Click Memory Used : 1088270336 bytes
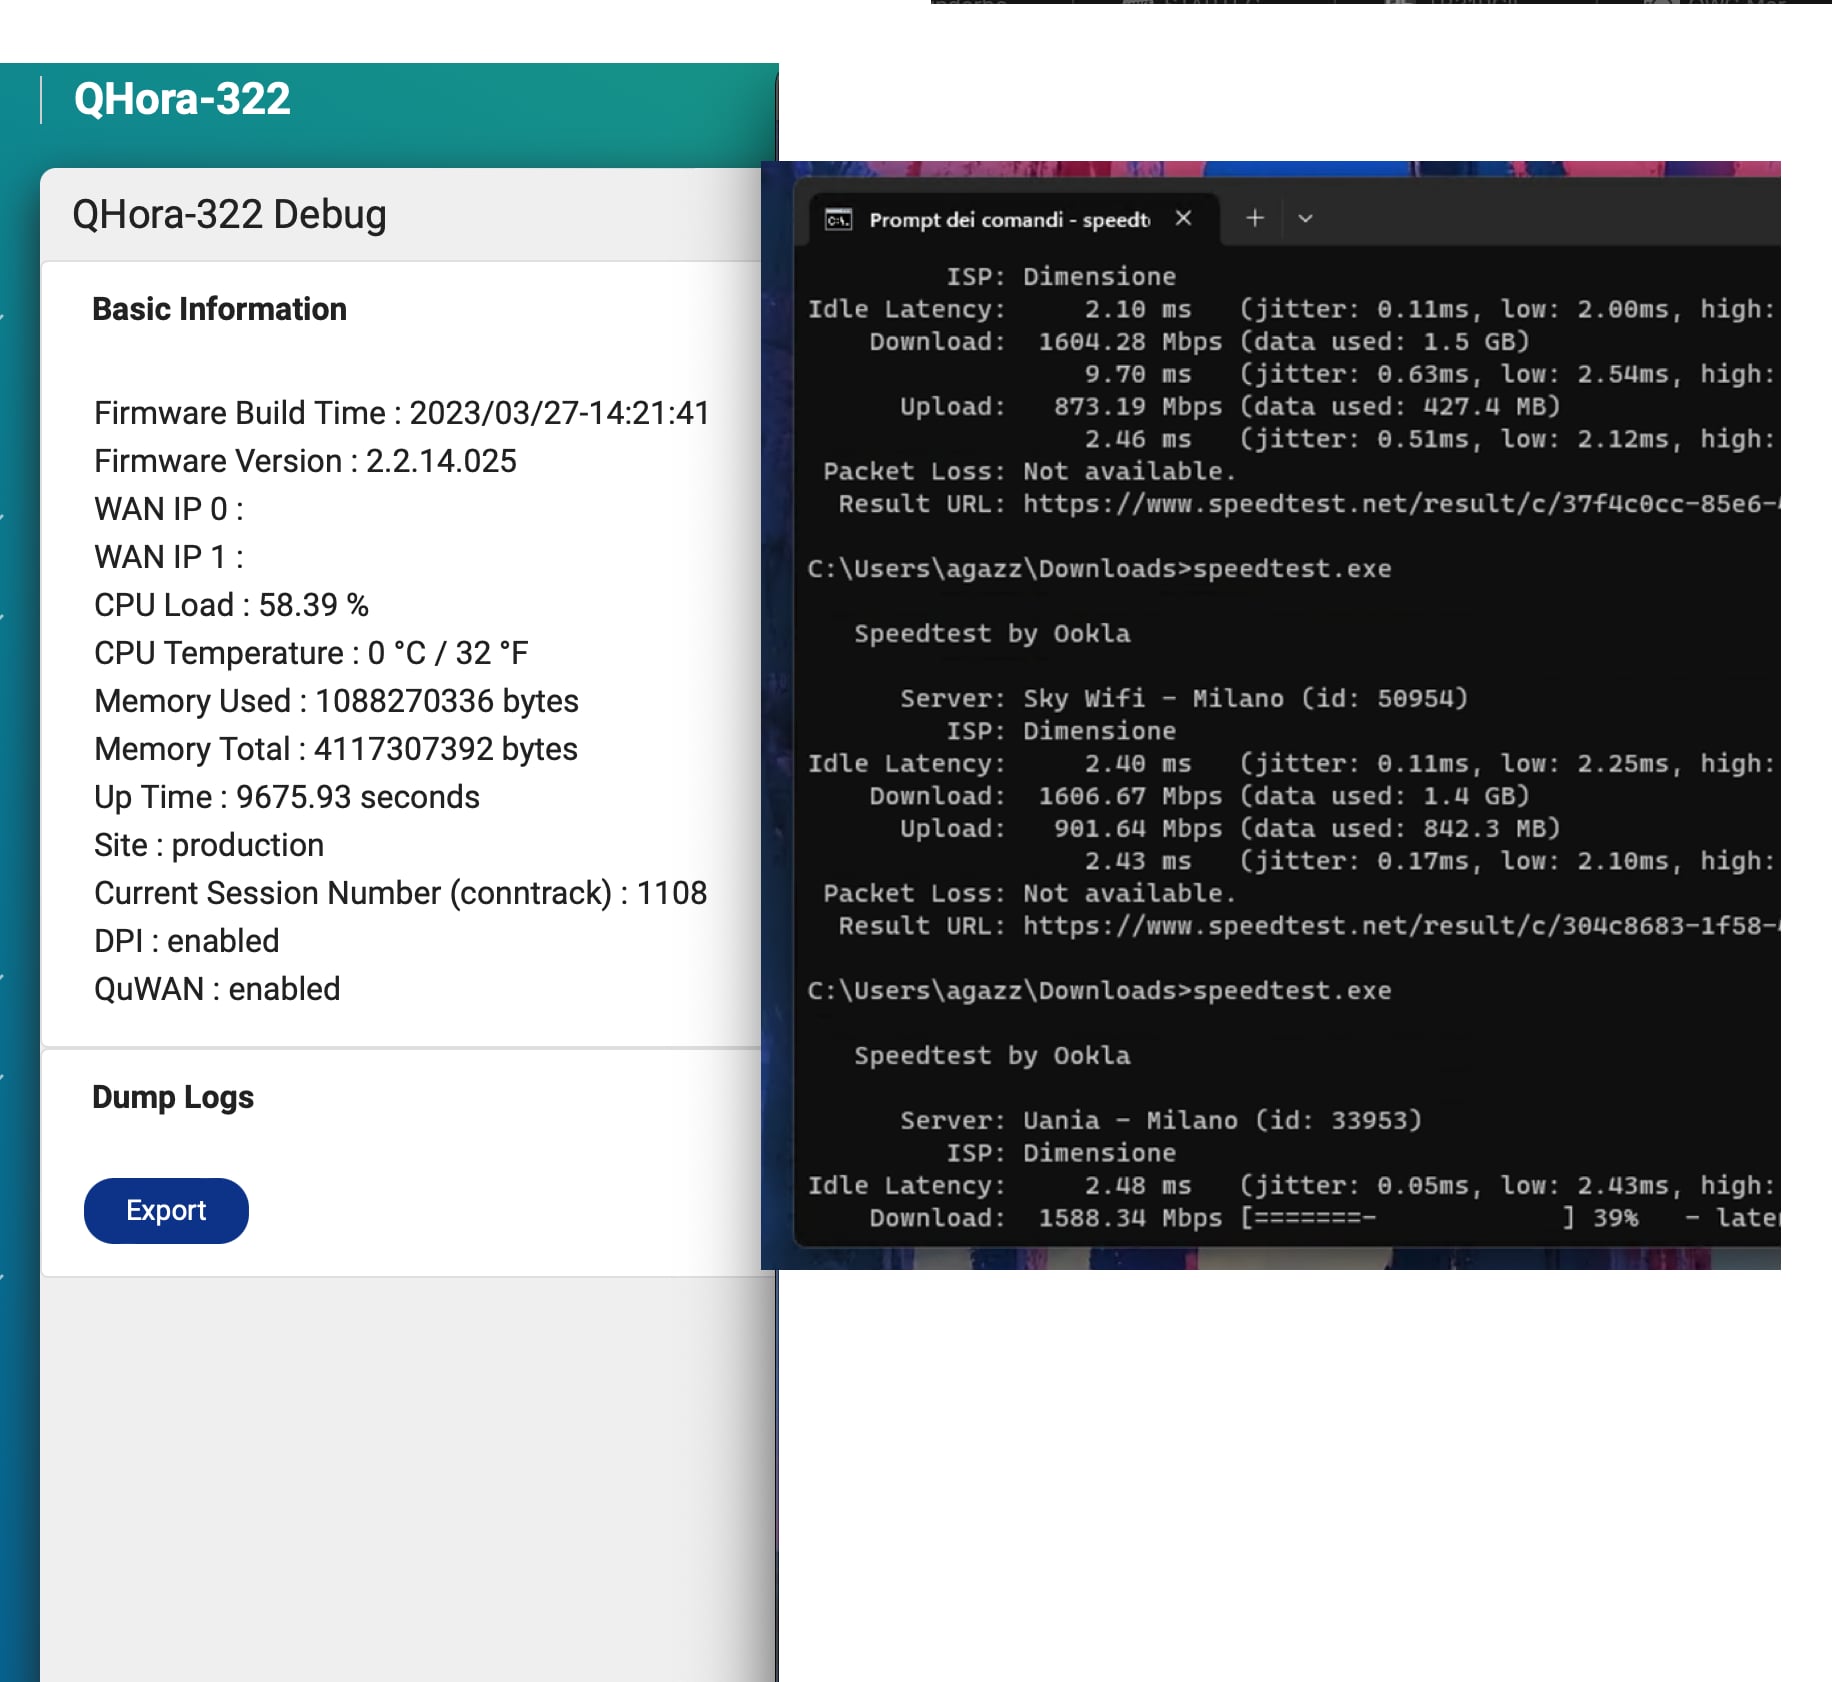Viewport: 1832px width, 1682px height. tap(336, 701)
